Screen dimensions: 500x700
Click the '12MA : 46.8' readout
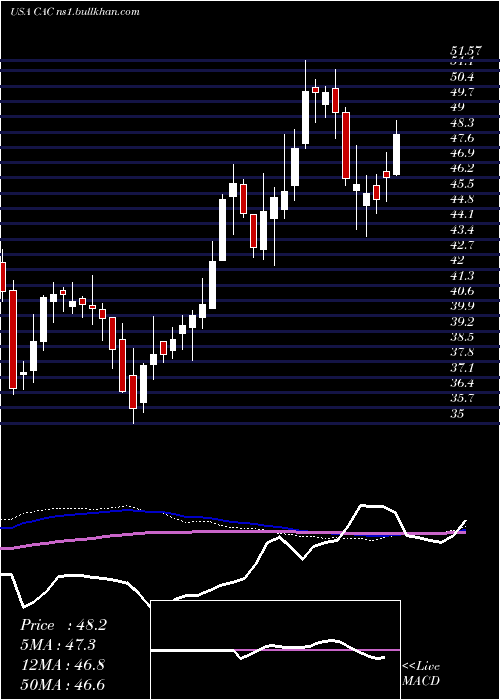pyautogui.click(x=62, y=665)
